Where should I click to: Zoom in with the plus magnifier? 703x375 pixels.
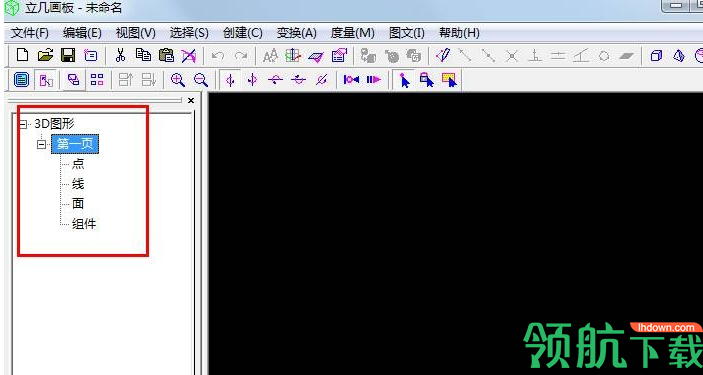tap(178, 80)
